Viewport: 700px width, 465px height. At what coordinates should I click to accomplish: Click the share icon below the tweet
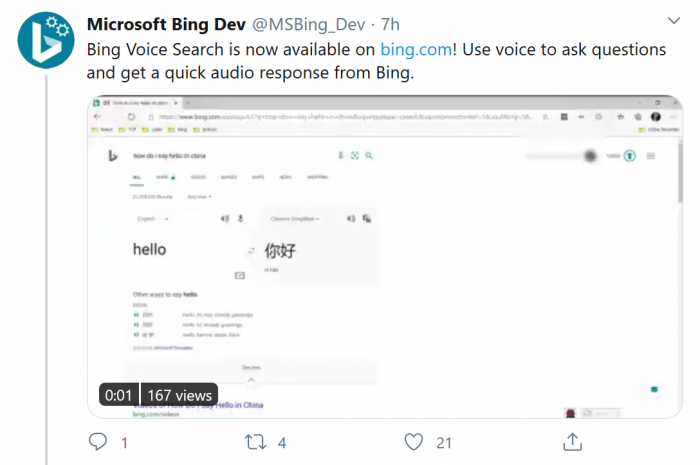[x=573, y=441]
